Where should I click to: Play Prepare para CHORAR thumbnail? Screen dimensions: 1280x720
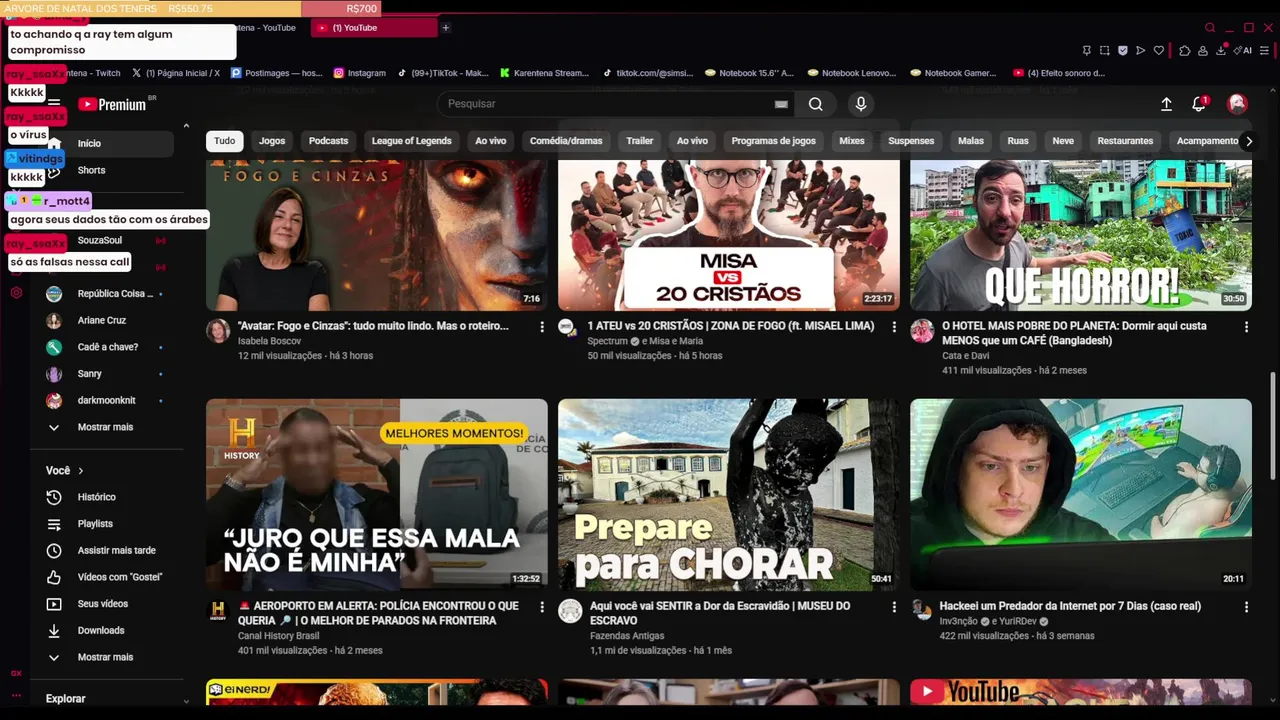[x=729, y=495]
